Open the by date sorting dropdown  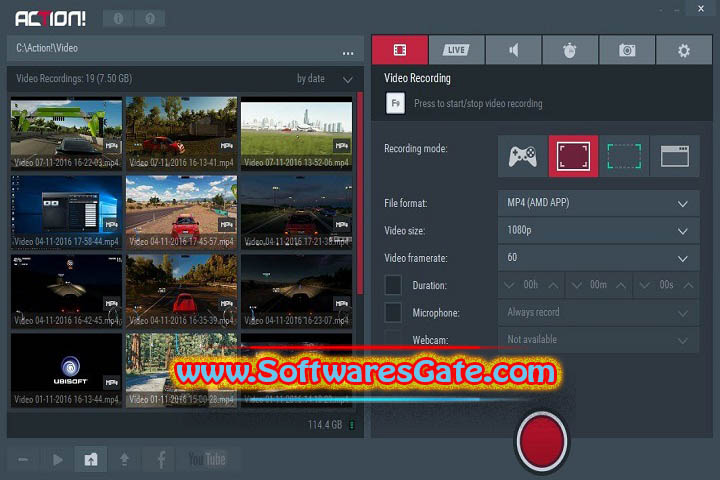pyautogui.click(x=325, y=79)
